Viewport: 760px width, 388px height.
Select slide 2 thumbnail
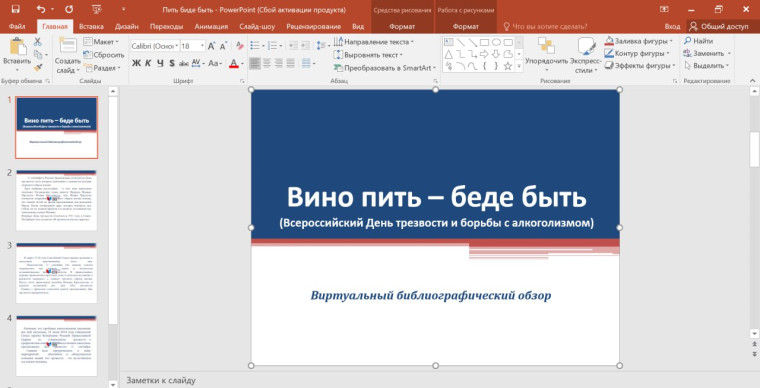pos(56,200)
